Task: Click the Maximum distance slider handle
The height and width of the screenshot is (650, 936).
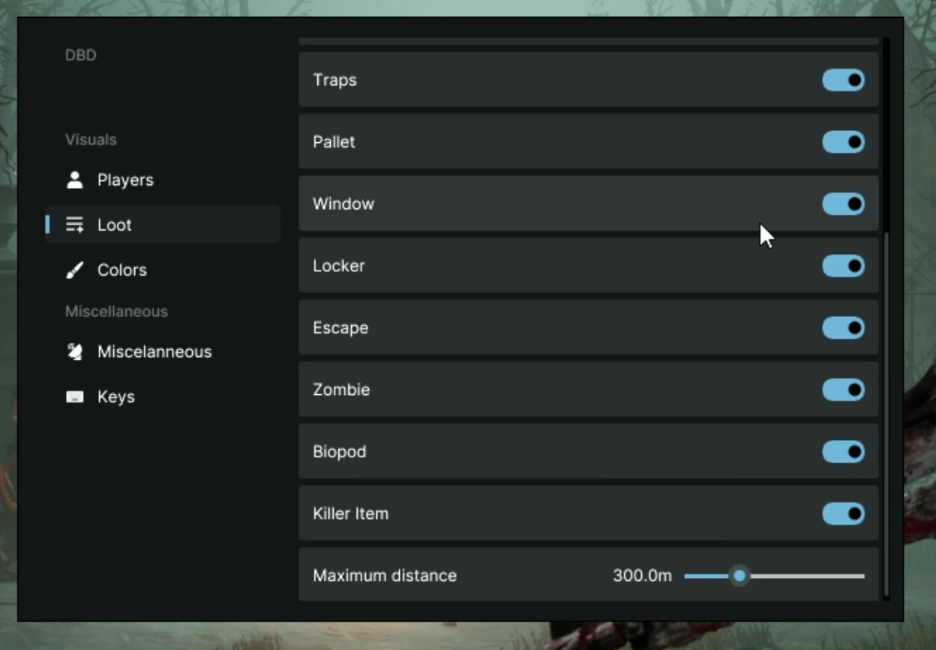Action: pyautogui.click(x=739, y=576)
